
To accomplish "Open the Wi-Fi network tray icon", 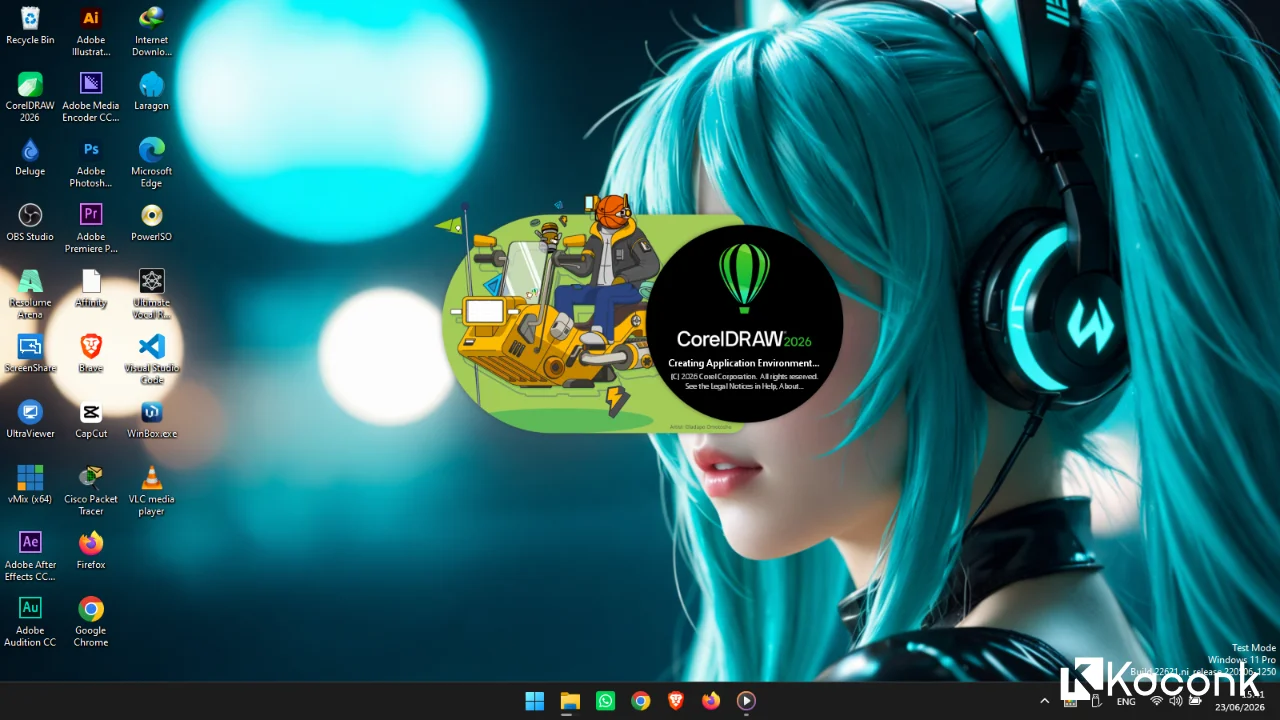I will [x=1157, y=701].
